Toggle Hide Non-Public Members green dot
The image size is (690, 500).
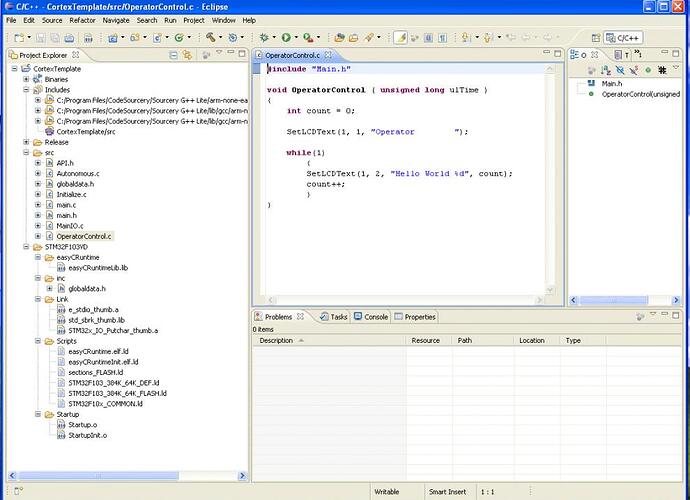pos(648,70)
